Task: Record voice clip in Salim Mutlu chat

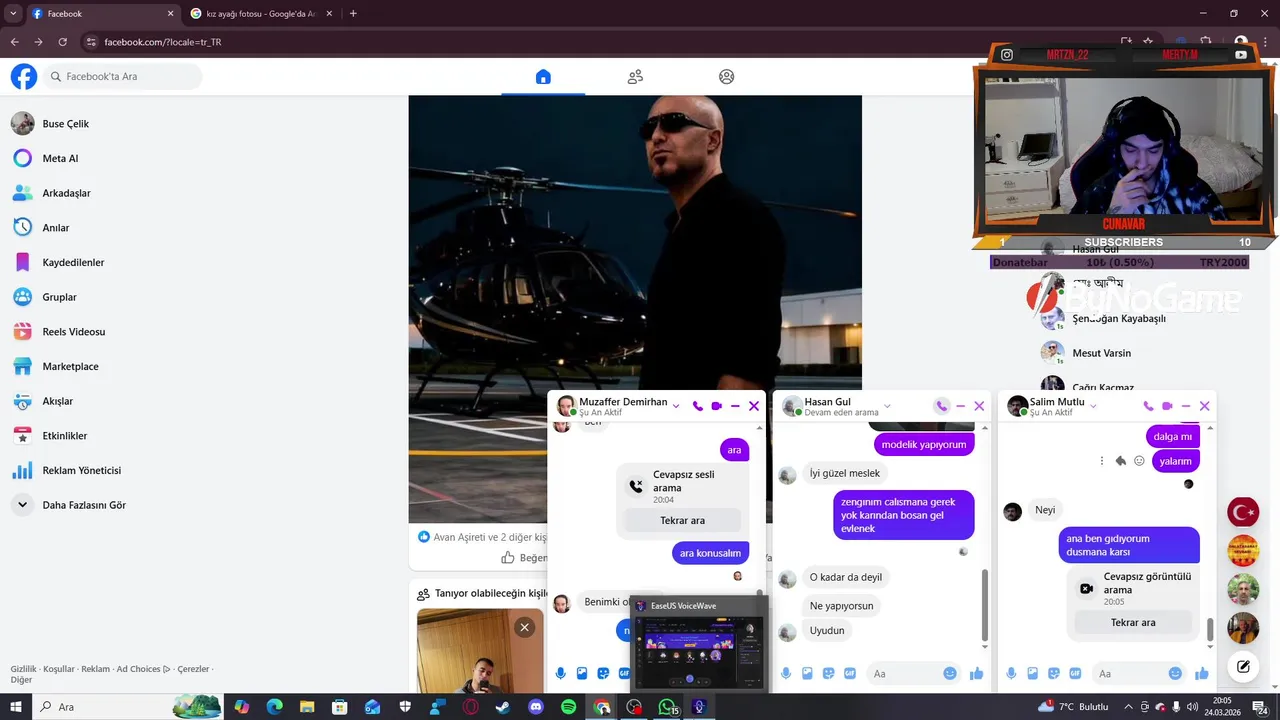Action: pos(1011,673)
